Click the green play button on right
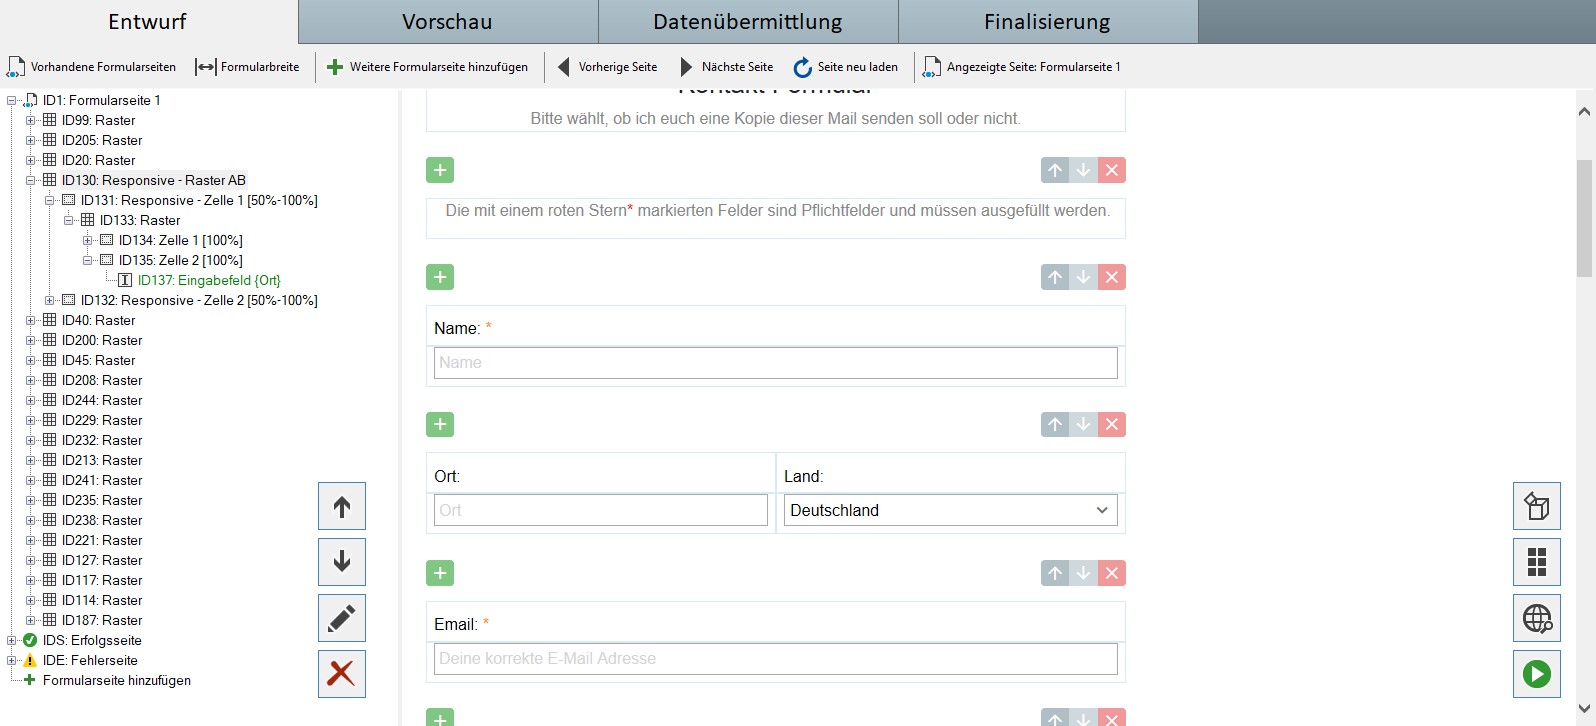Image resolution: width=1596 pixels, height=726 pixels. tap(1536, 674)
